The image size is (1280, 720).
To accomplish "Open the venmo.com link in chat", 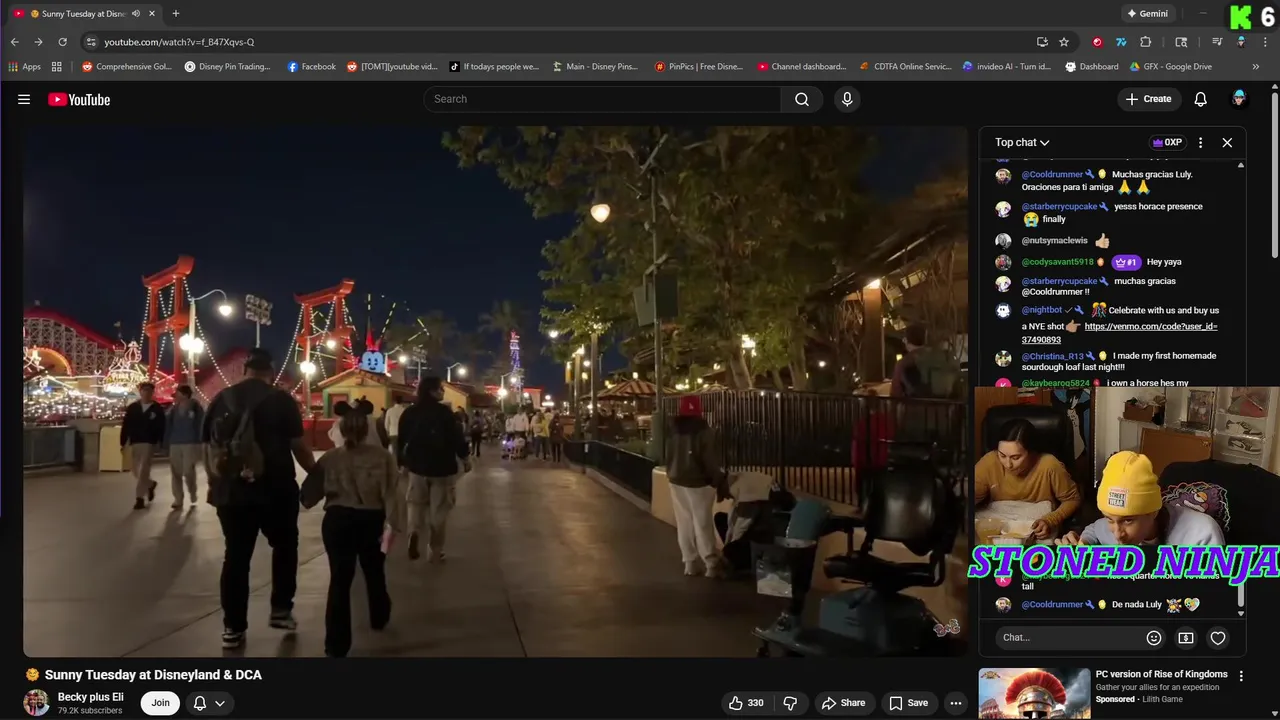I will coord(1119,333).
